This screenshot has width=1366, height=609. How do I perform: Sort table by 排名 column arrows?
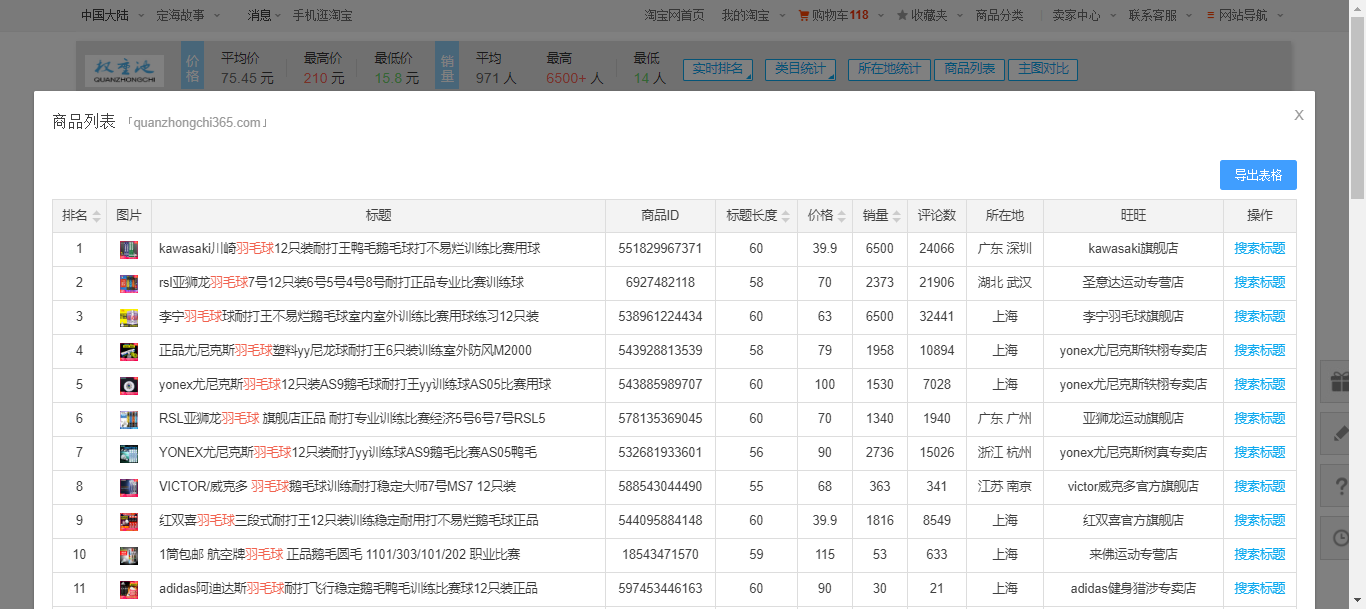pos(97,216)
